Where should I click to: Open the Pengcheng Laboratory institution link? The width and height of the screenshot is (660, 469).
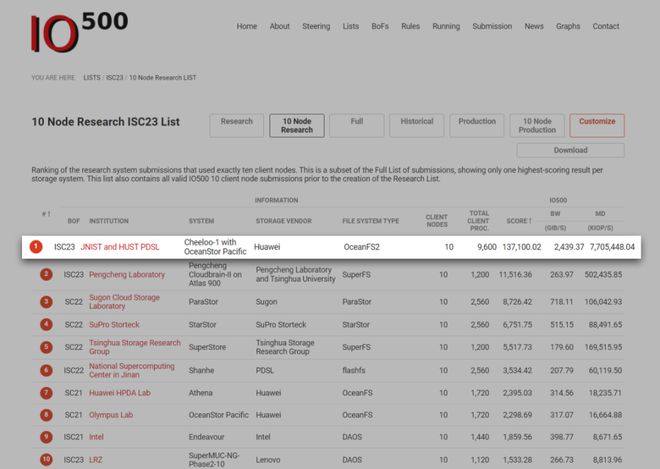tap(127, 274)
